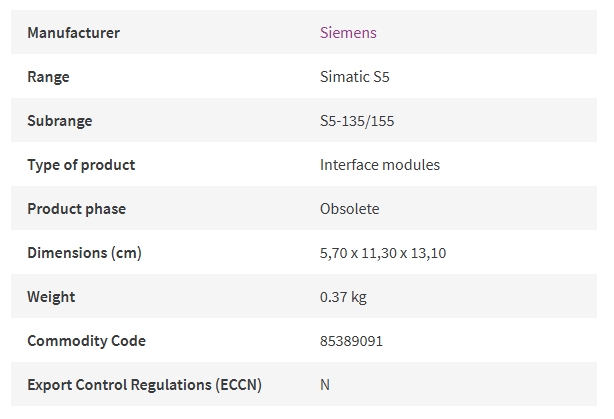Open the Siemens manufacturer link
This screenshot has height=419, width=614.
click(348, 33)
